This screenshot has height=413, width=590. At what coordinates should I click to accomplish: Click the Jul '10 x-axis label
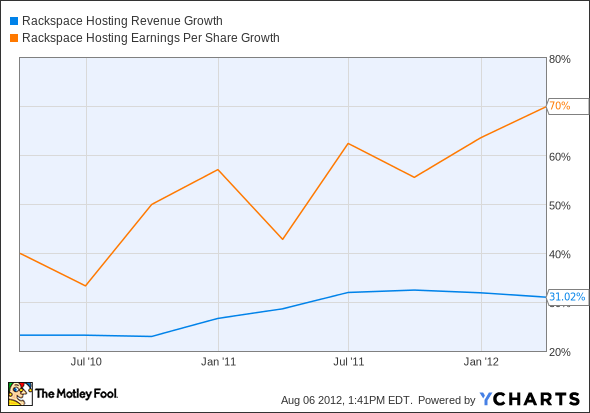click(x=86, y=362)
